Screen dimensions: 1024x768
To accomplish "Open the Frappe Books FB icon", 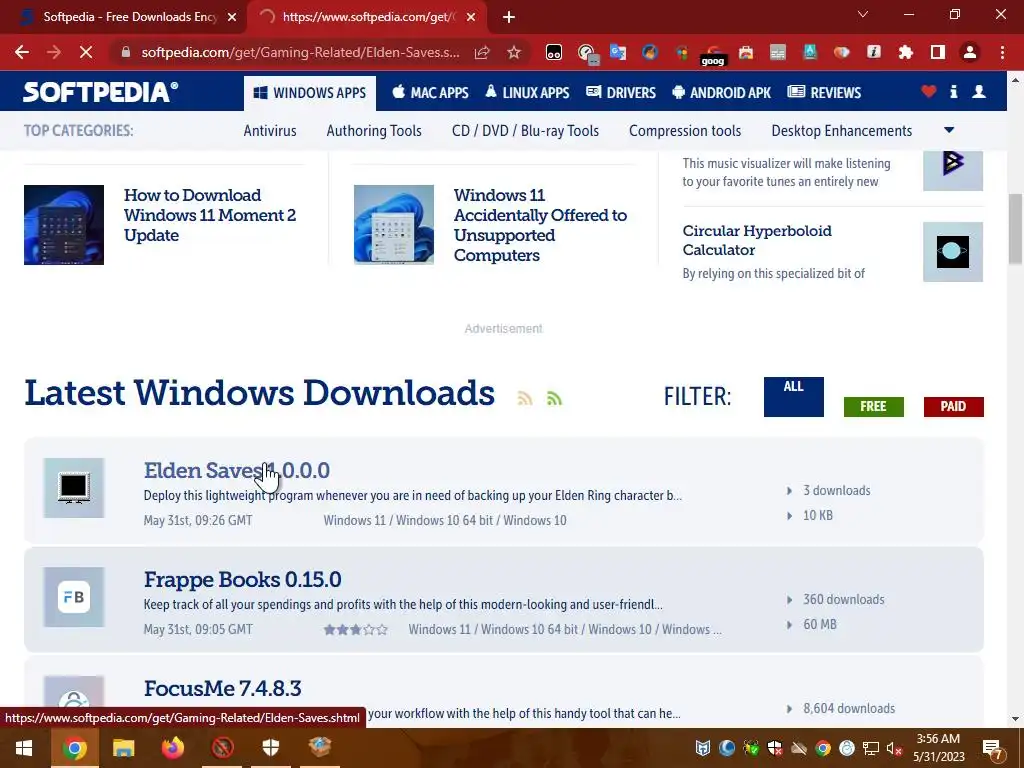I will (x=74, y=597).
